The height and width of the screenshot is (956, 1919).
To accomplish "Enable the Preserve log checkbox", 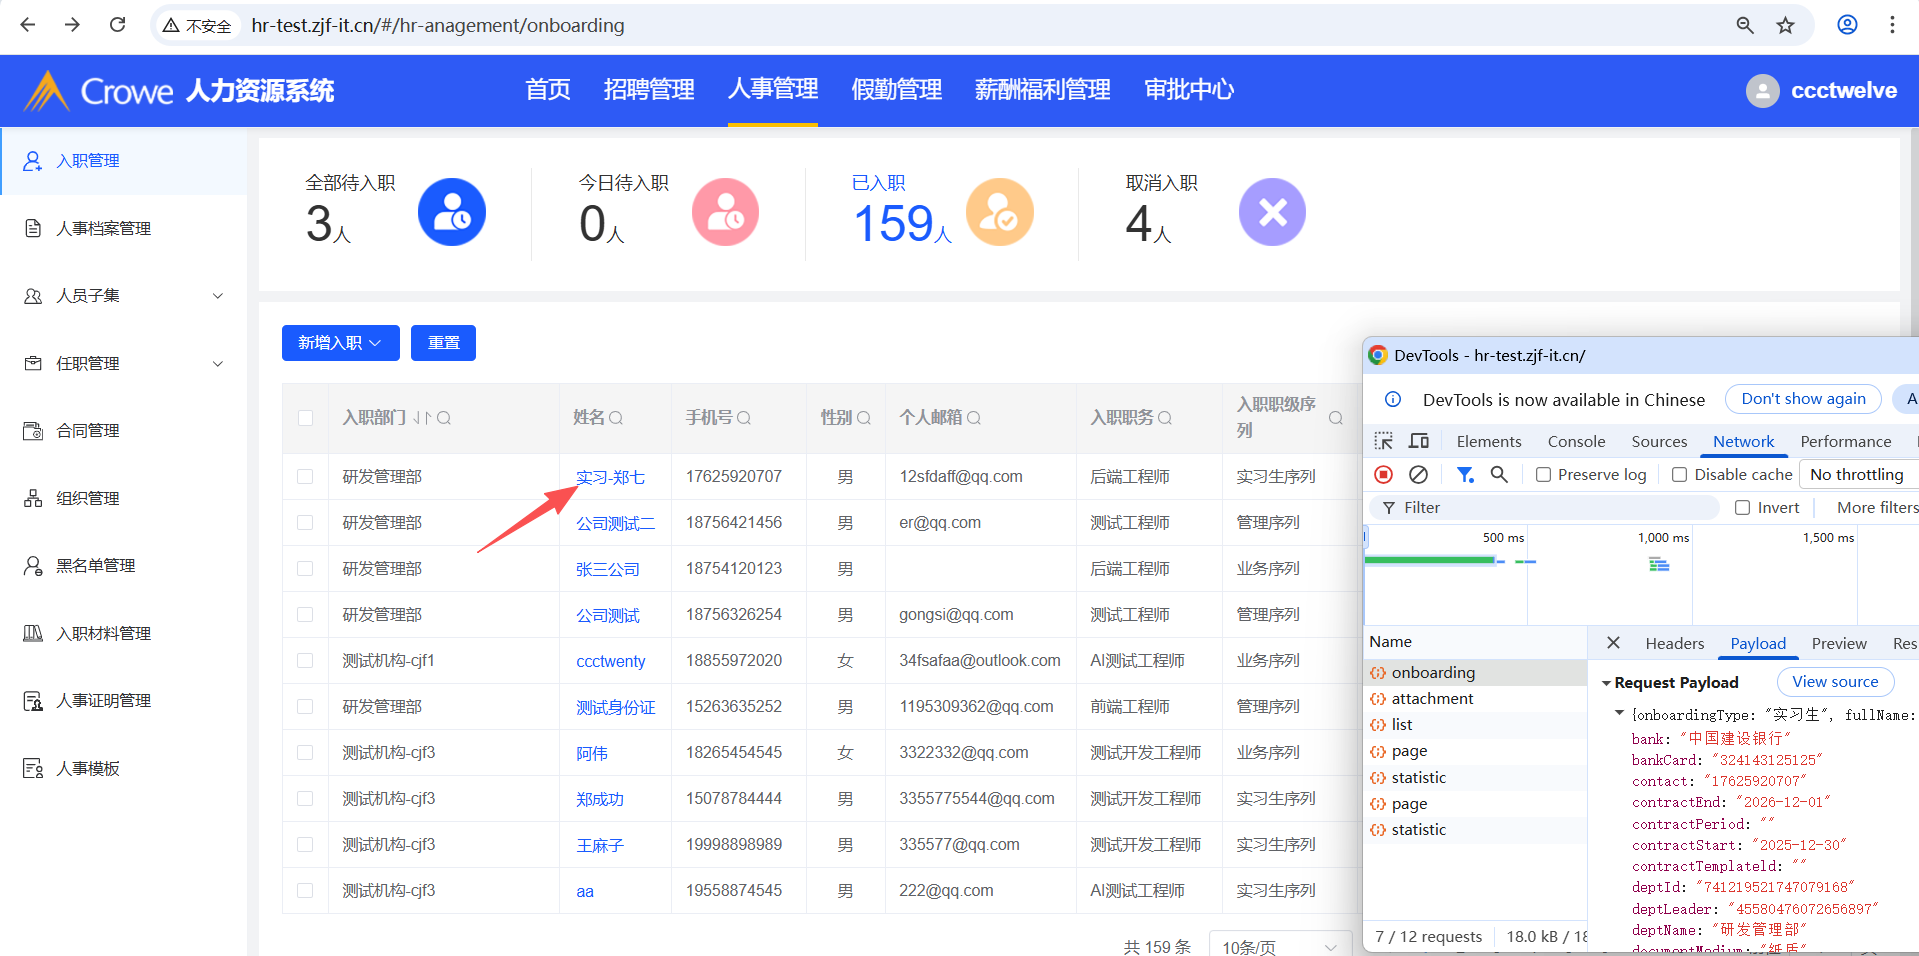I will [1544, 475].
